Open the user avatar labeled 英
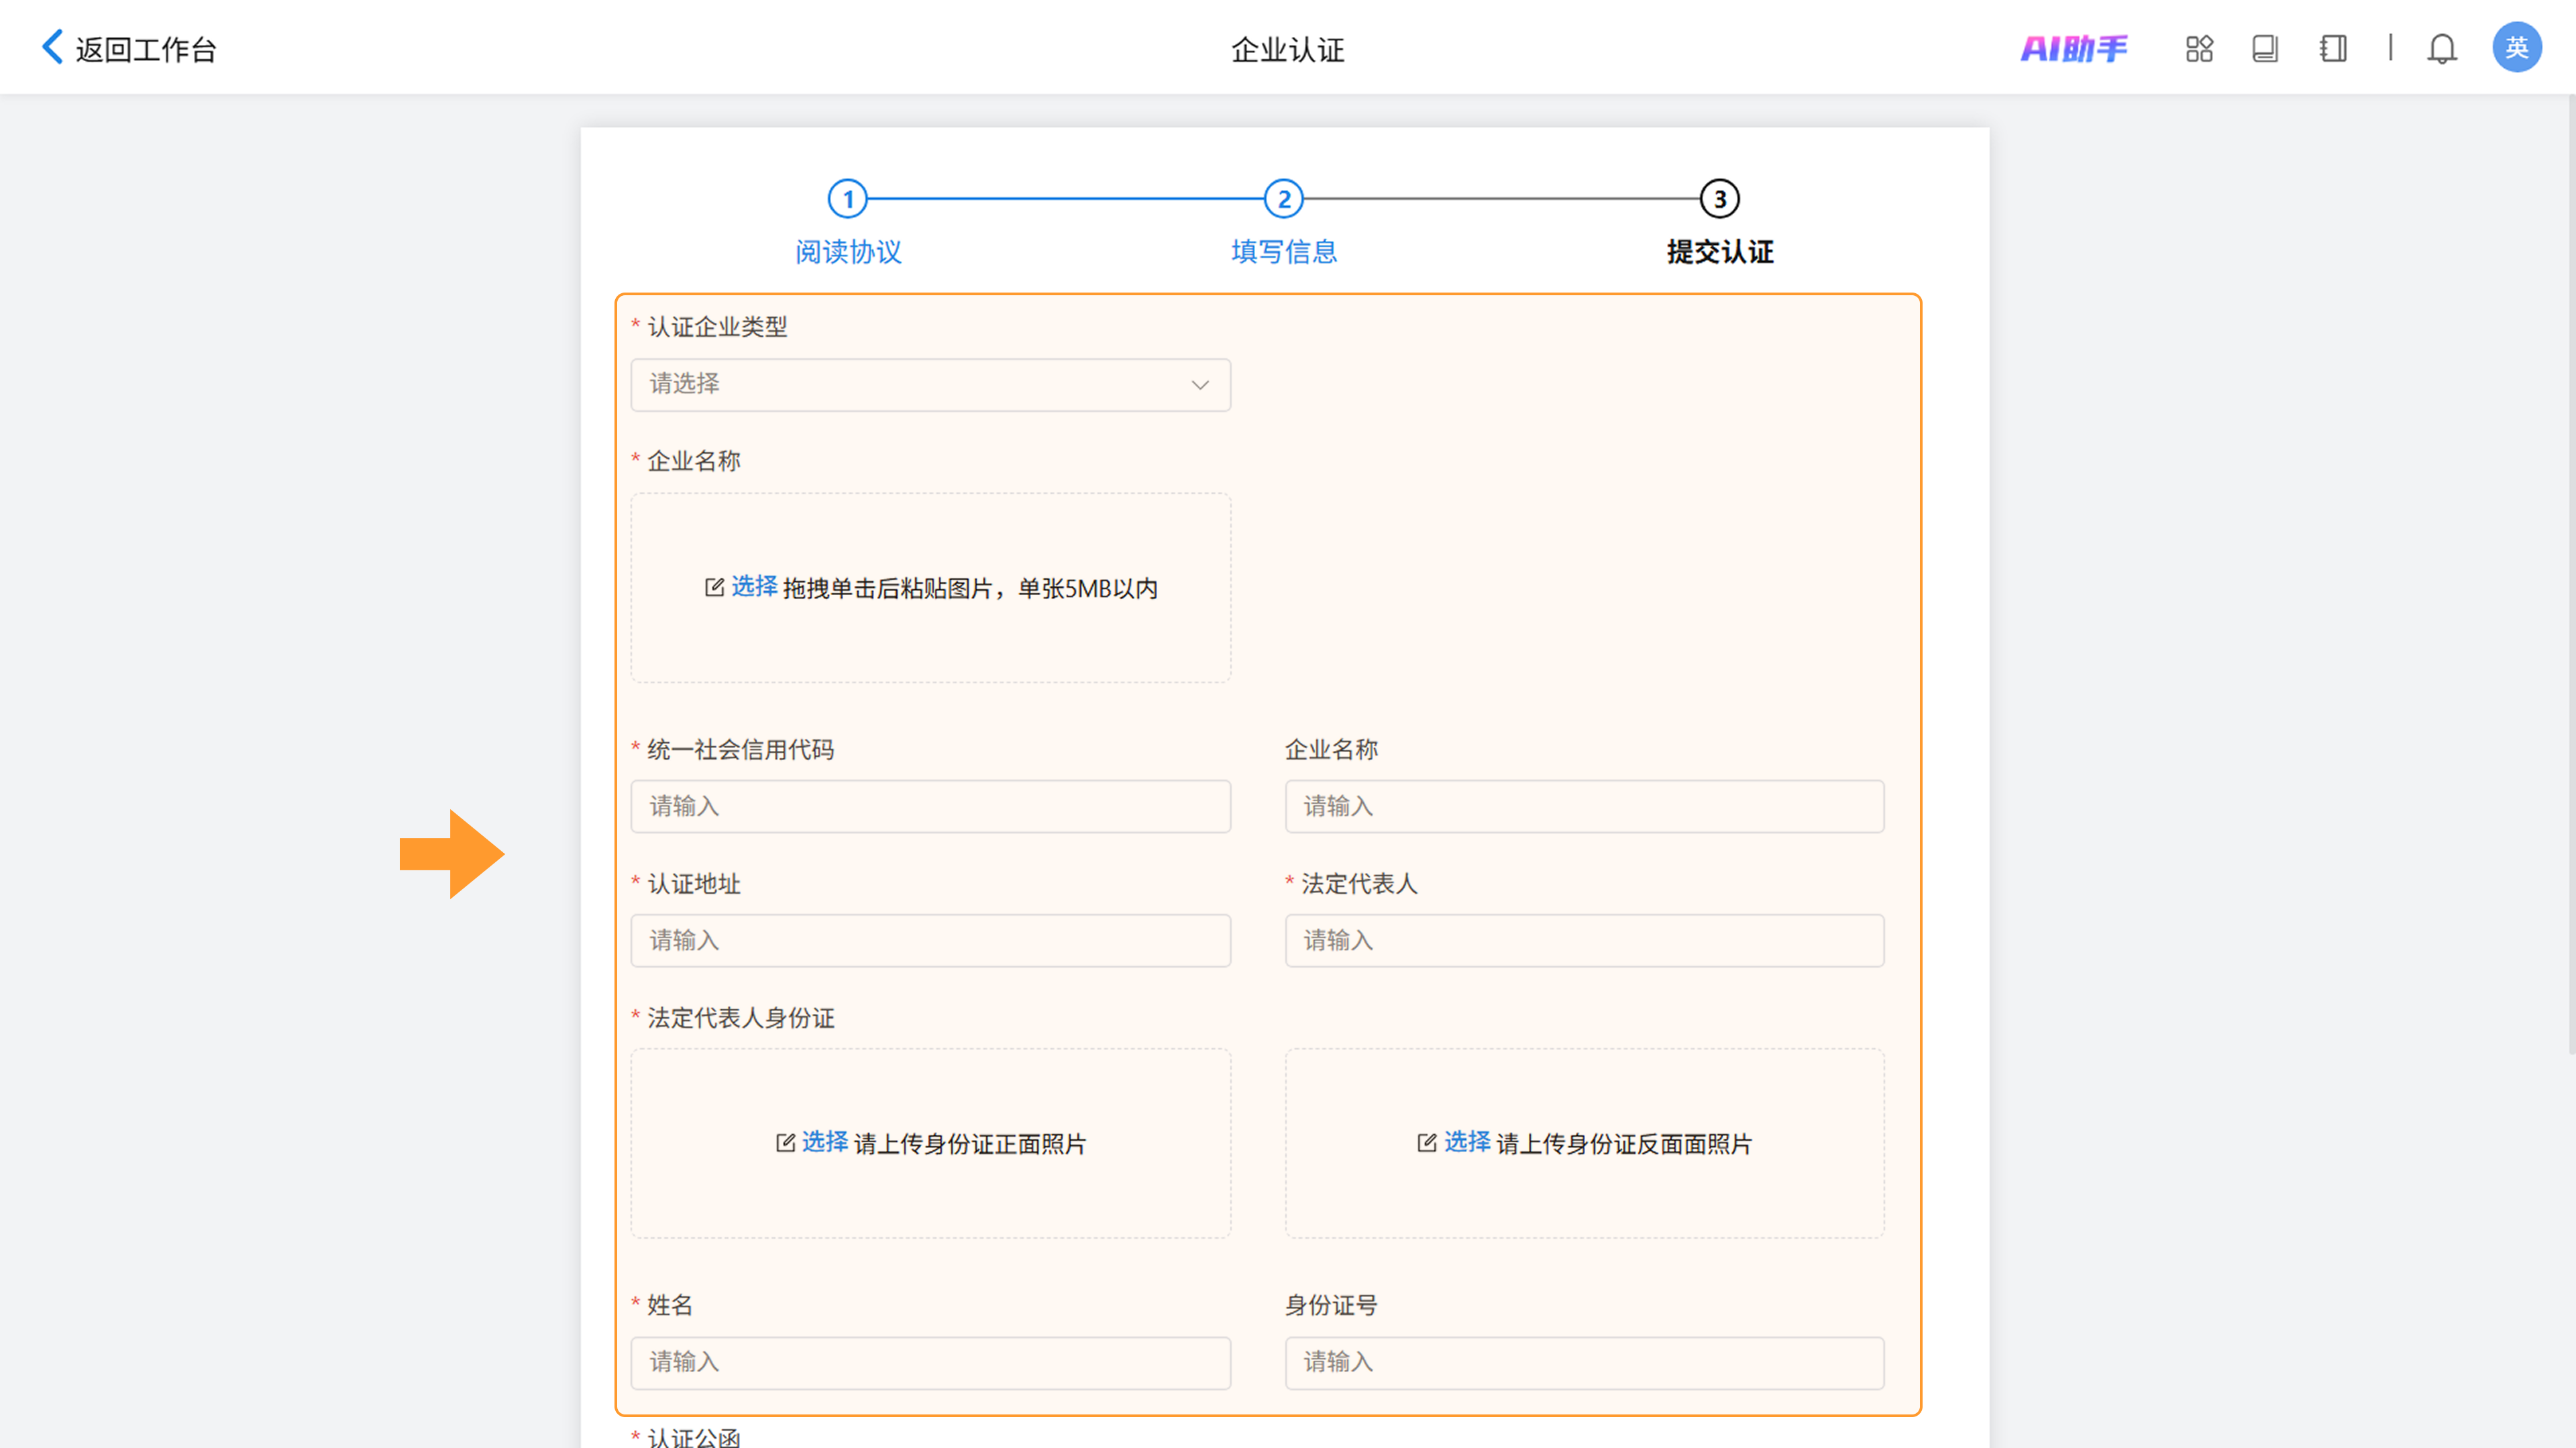Viewport: 2576px width, 1448px height. [x=2516, y=47]
